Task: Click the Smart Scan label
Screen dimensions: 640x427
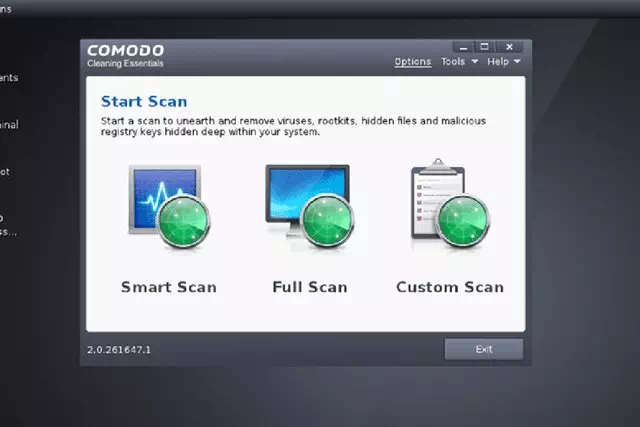Action: click(x=169, y=287)
